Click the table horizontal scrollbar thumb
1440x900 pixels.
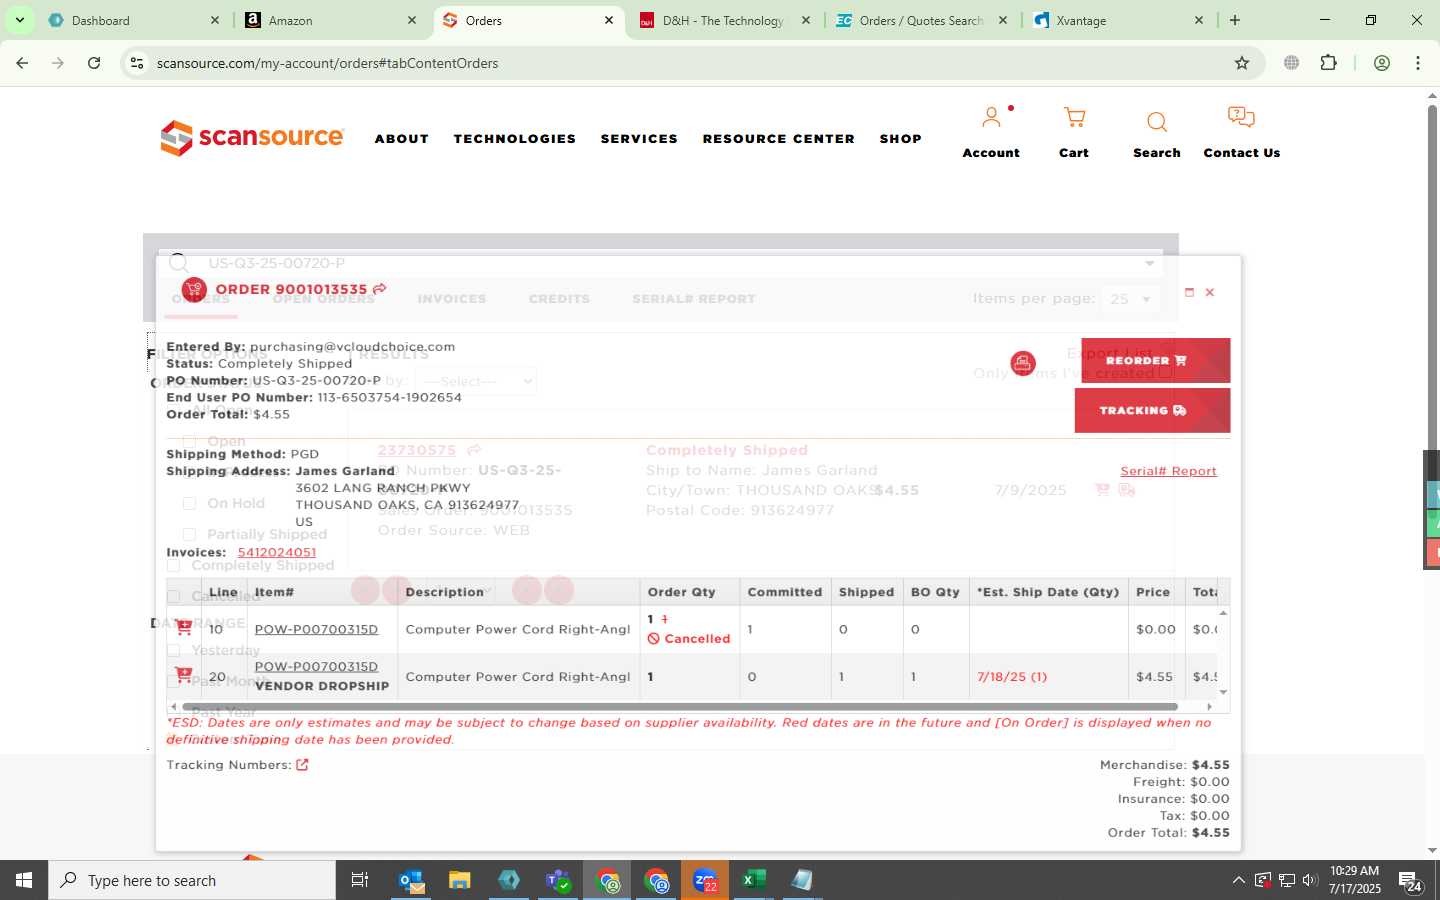(x=680, y=706)
